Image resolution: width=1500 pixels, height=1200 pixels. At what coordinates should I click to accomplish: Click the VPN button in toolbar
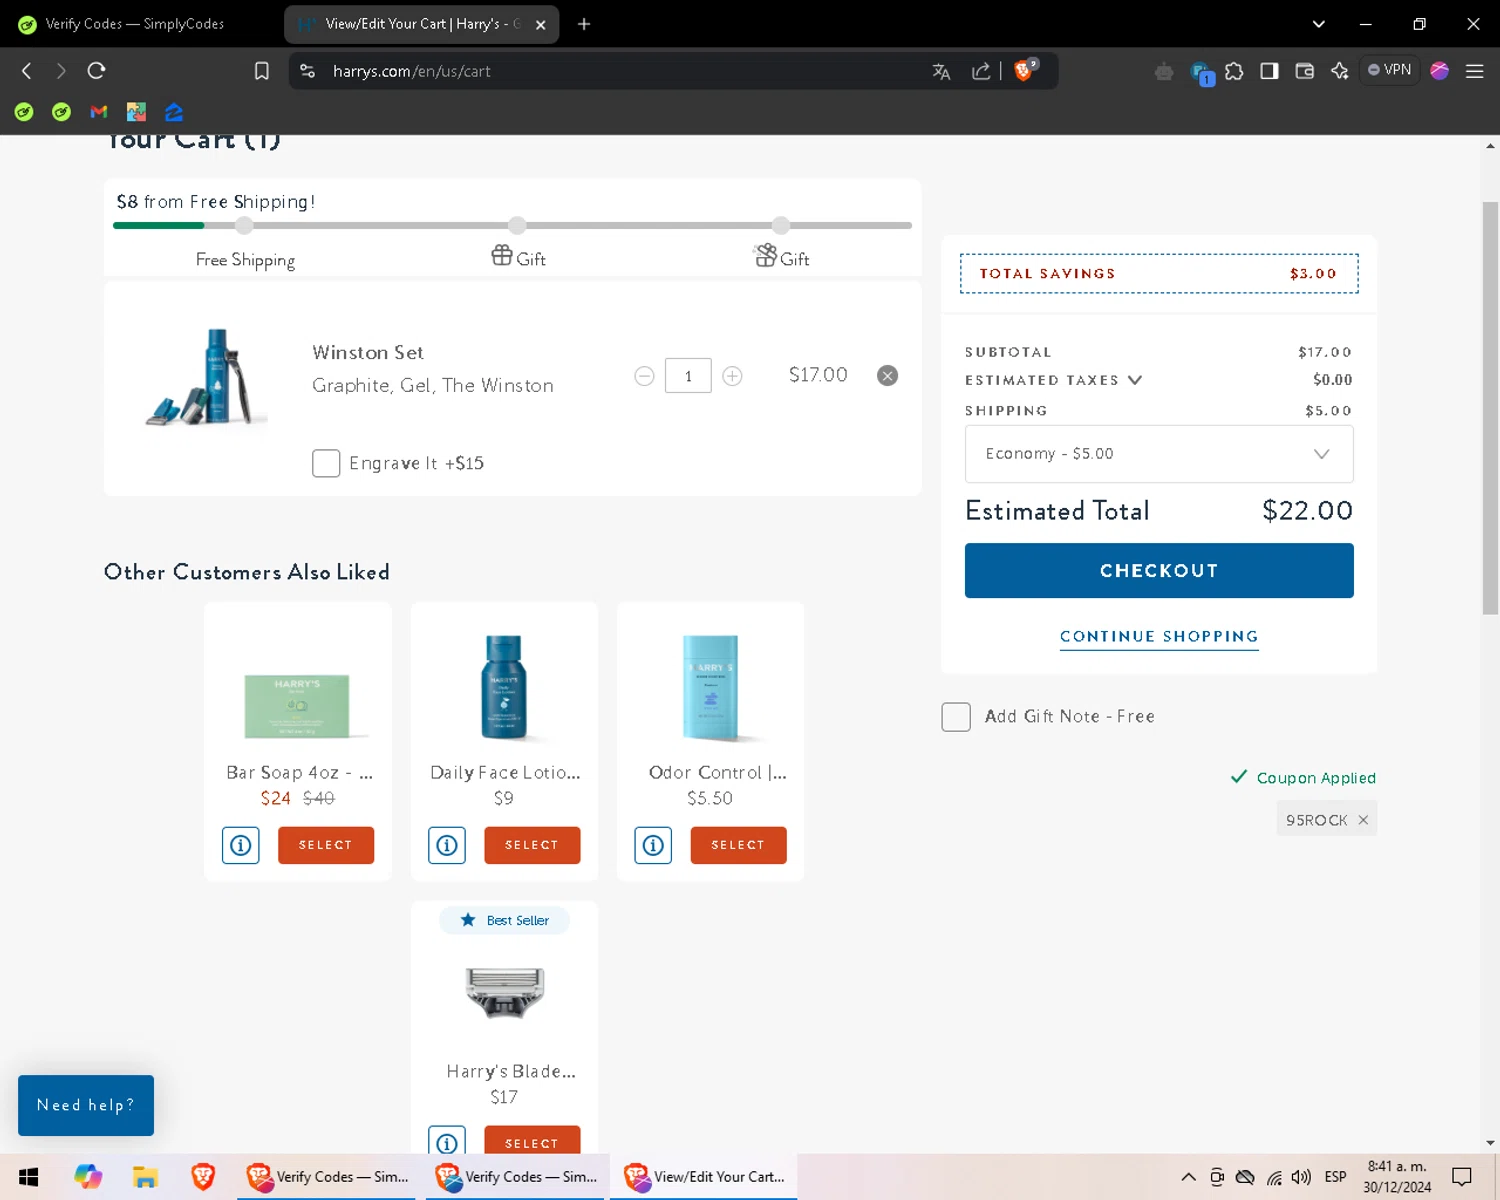click(x=1390, y=70)
